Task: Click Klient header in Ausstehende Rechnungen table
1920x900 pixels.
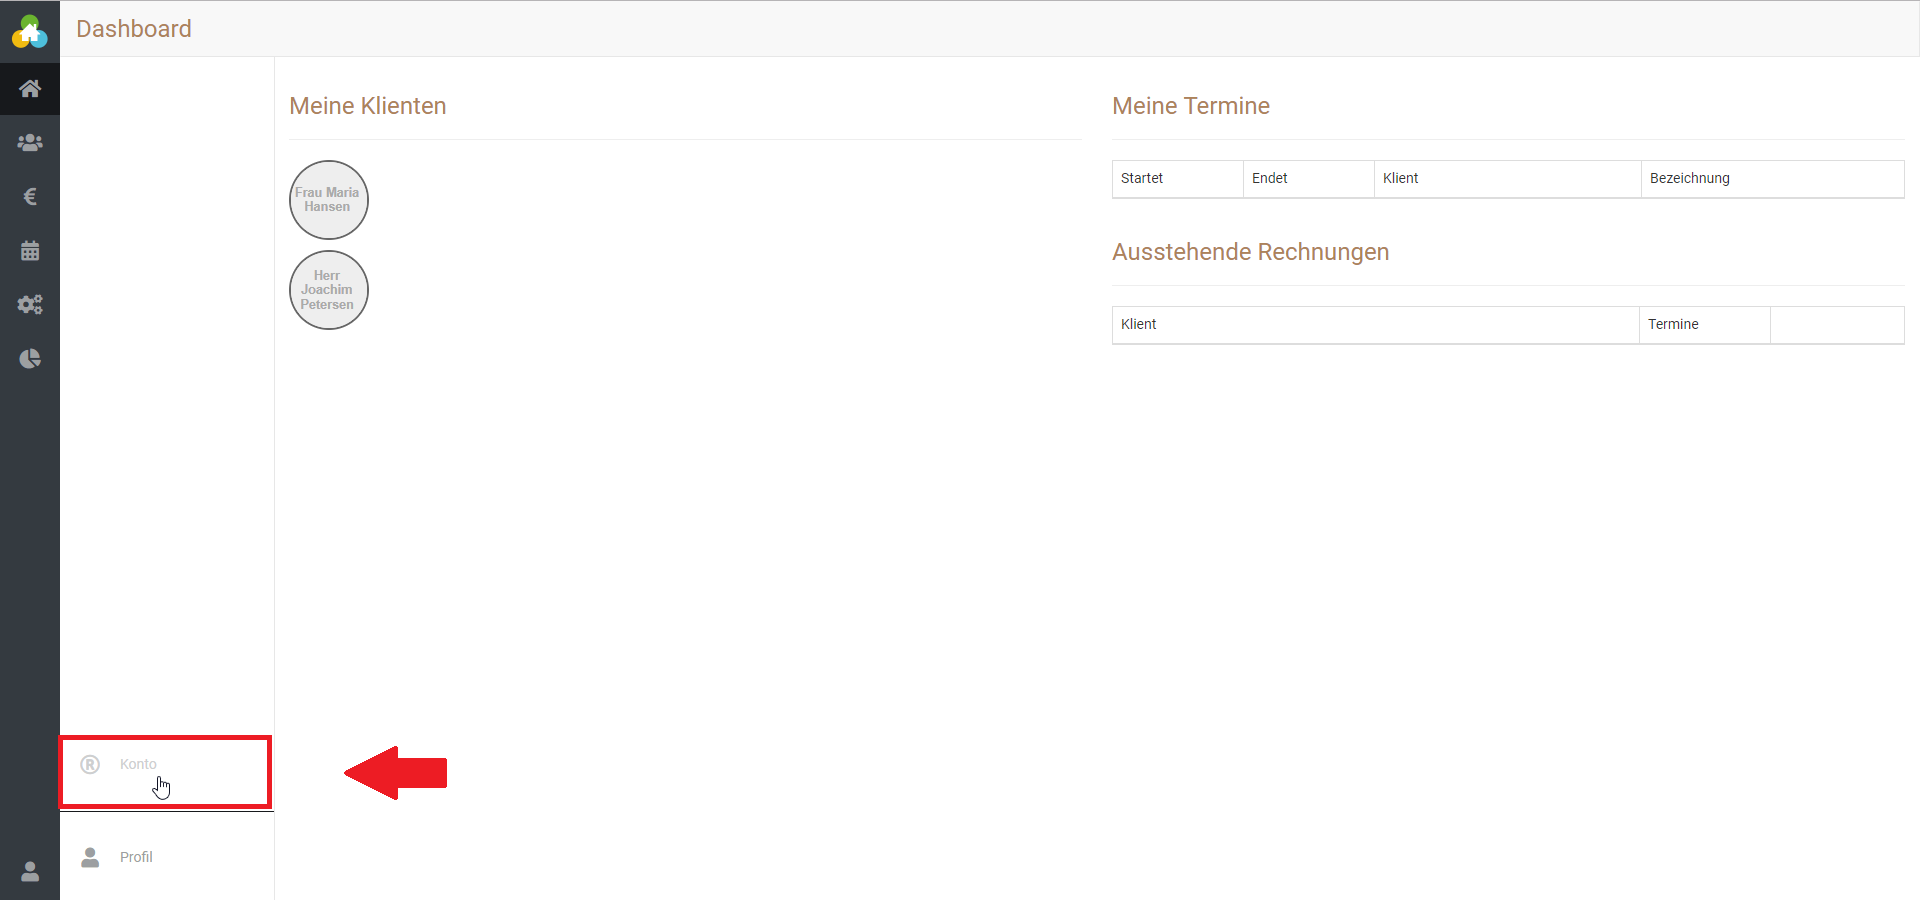Action: click(x=1138, y=324)
